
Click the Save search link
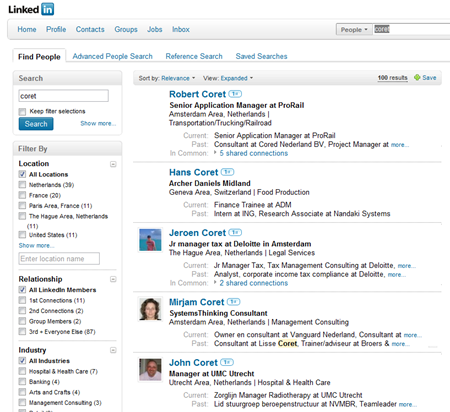click(429, 78)
